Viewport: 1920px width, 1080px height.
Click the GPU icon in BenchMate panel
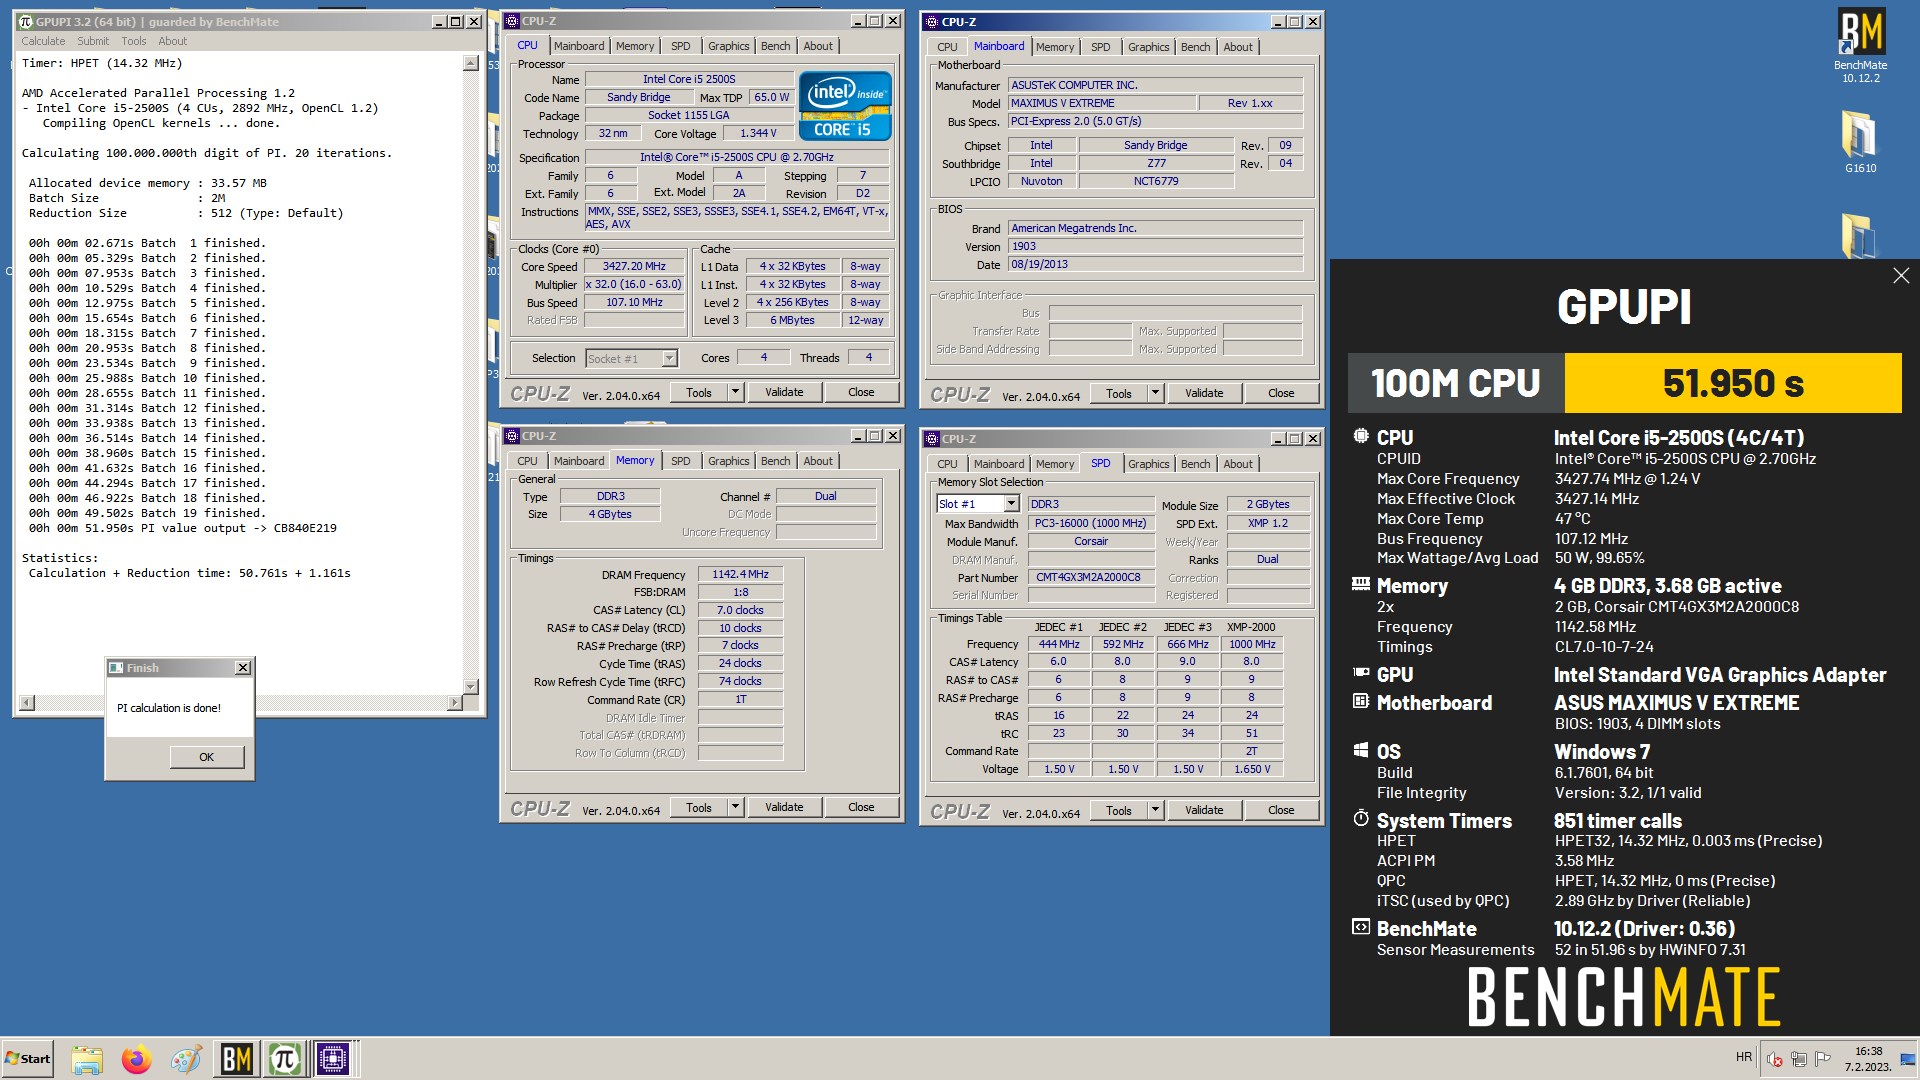(x=1361, y=673)
